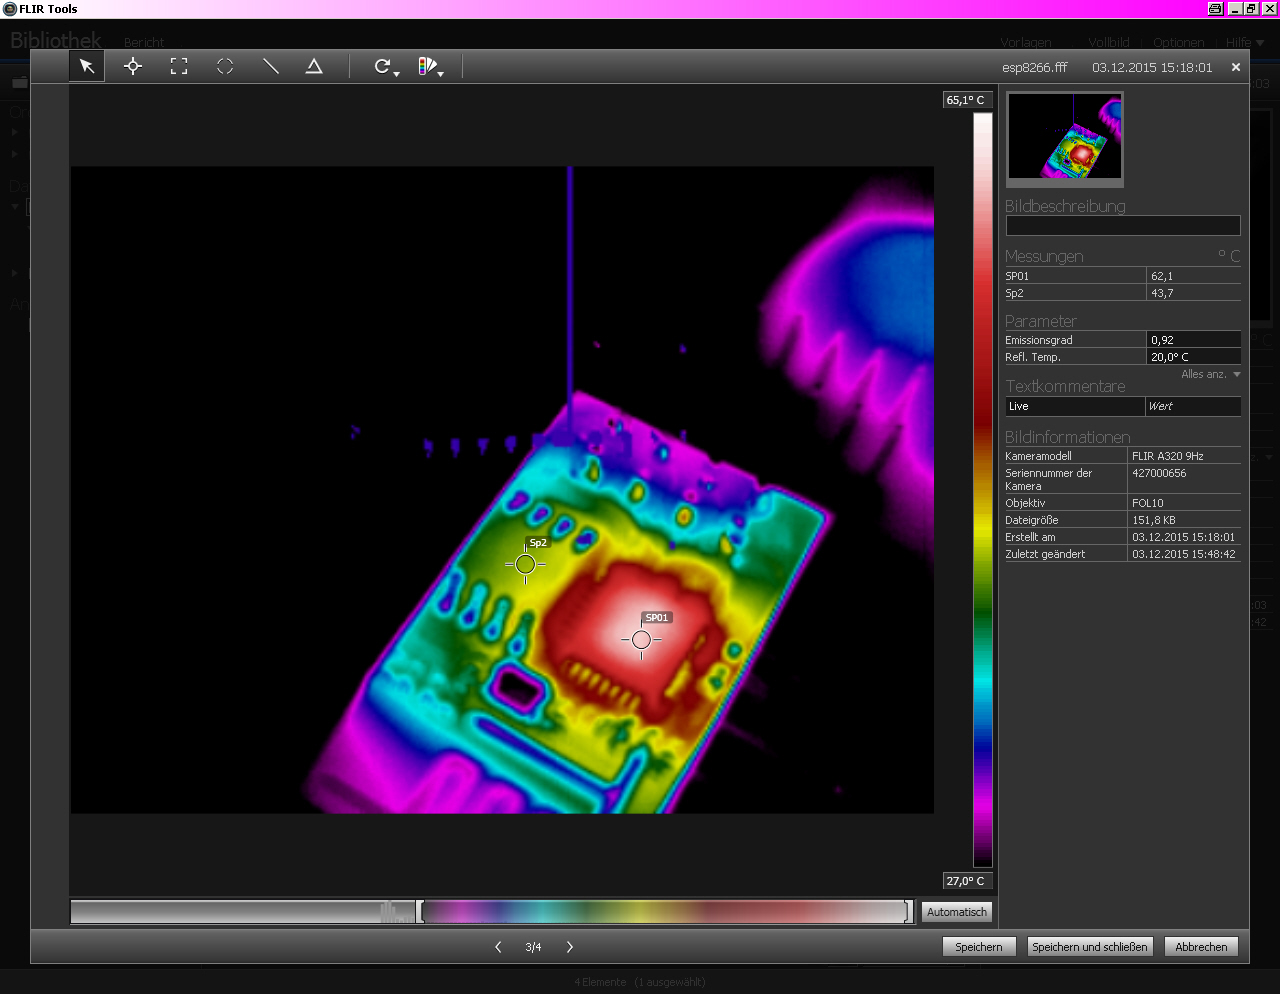Switch to the Bibliothek tab behind the editor
1280x994 pixels.
coord(56,41)
